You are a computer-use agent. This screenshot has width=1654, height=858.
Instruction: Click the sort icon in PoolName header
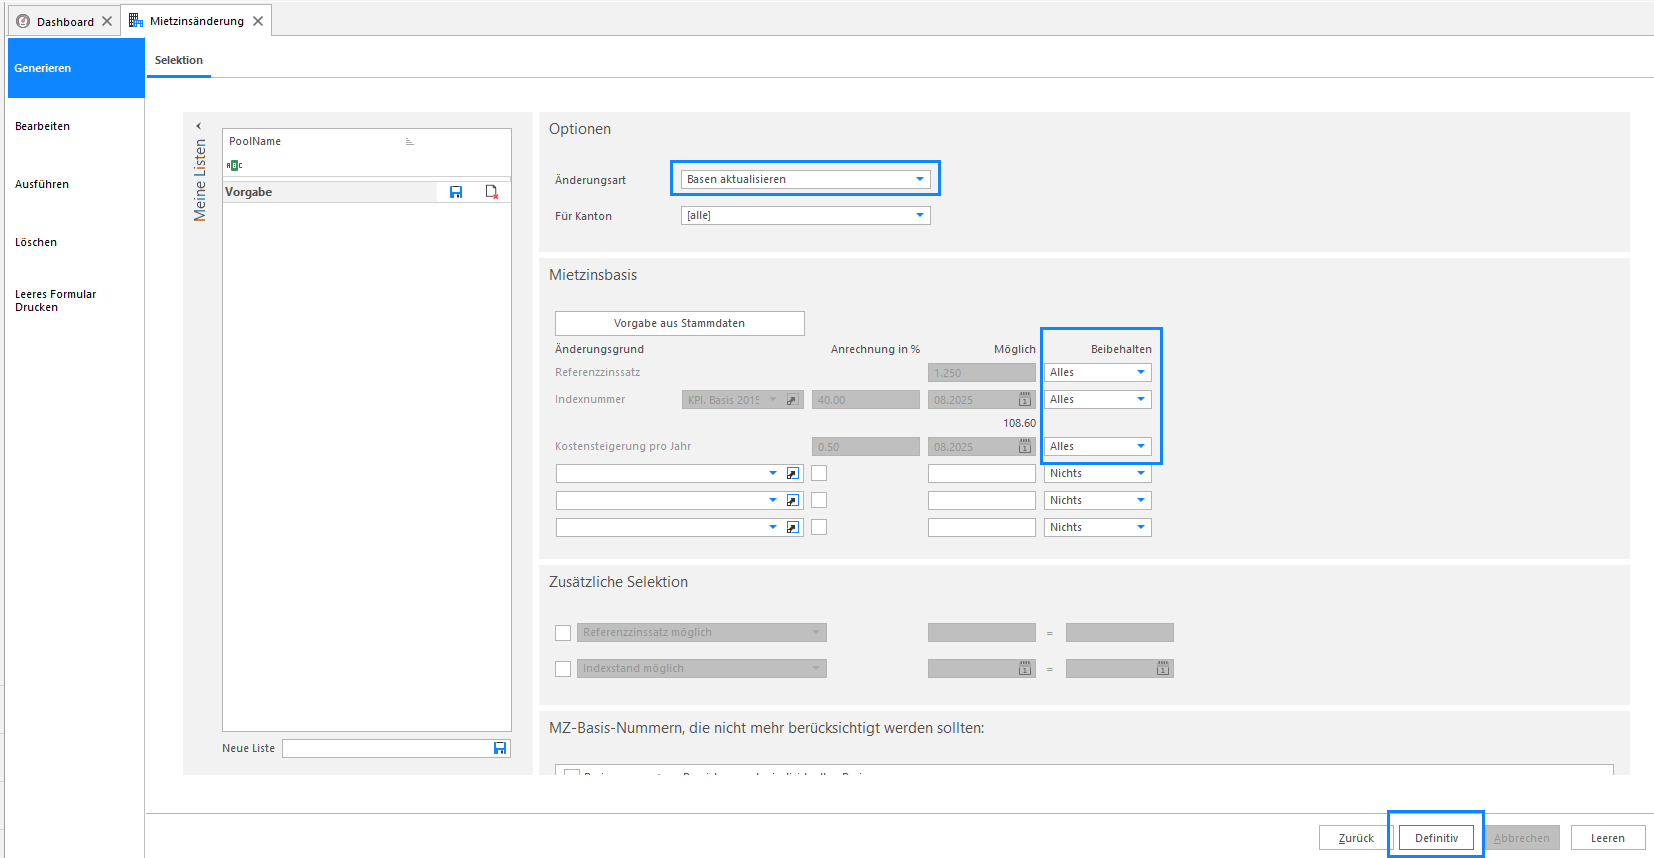(409, 141)
